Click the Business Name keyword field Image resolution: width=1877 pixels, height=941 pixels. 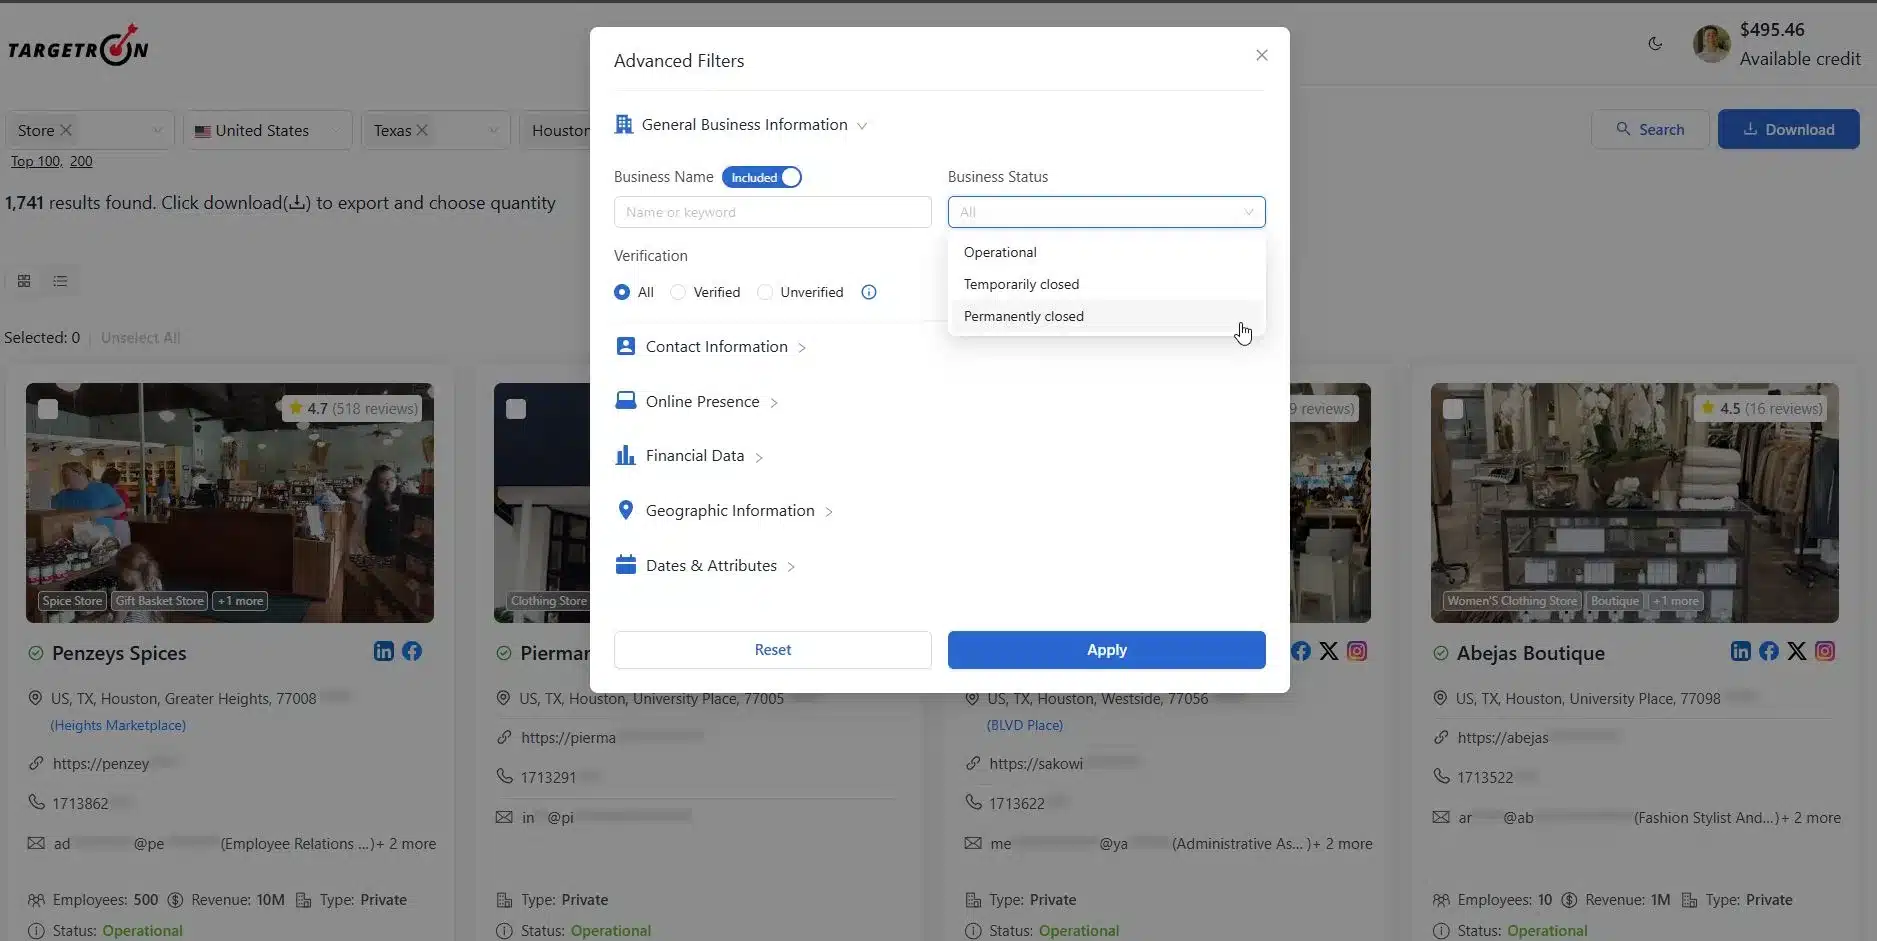point(772,212)
